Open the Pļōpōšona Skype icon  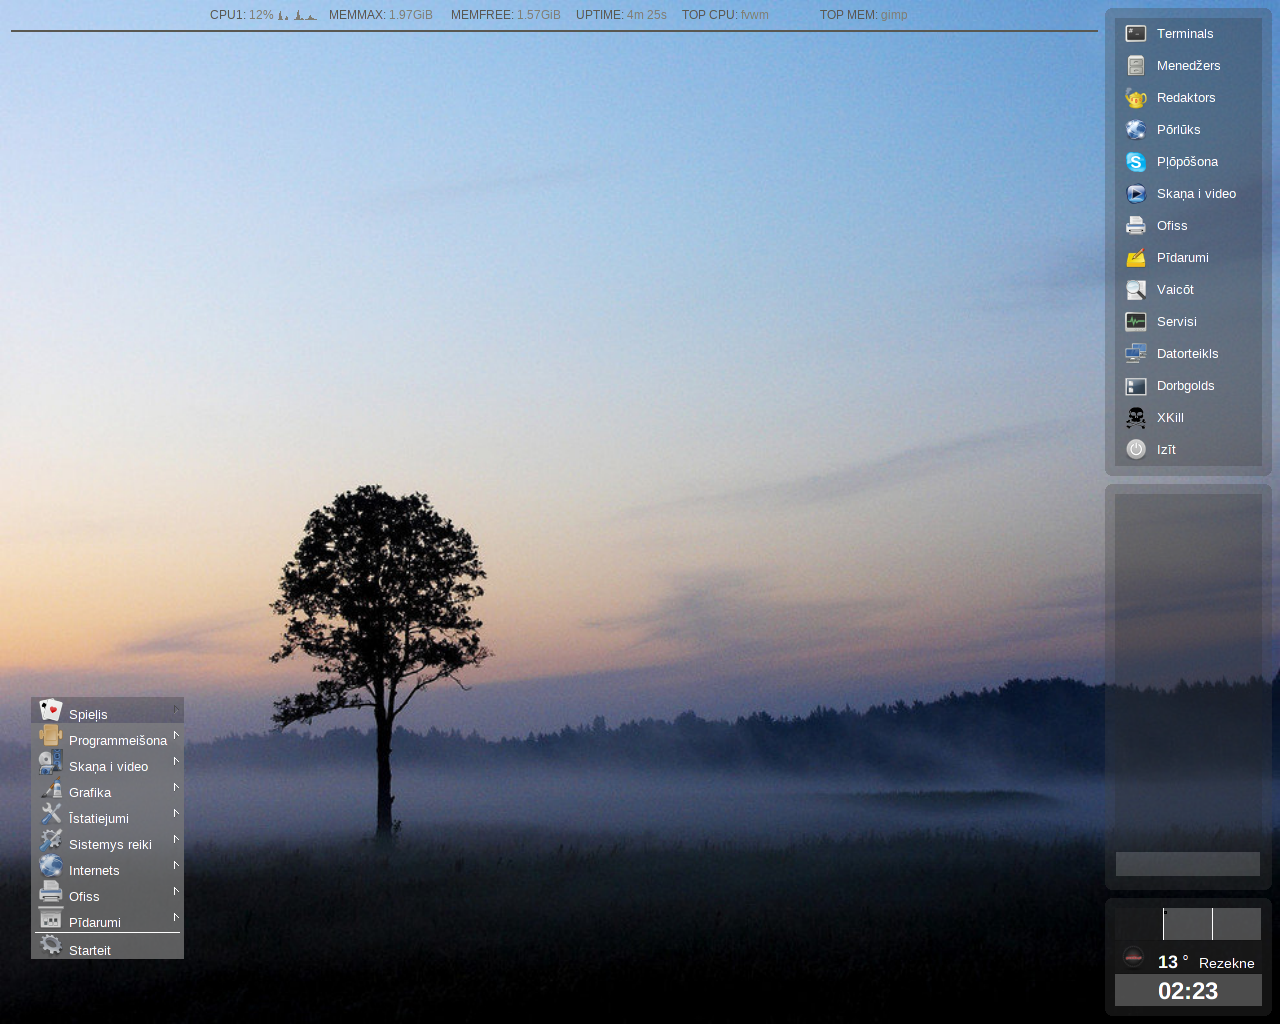[x=1136, y=162]
